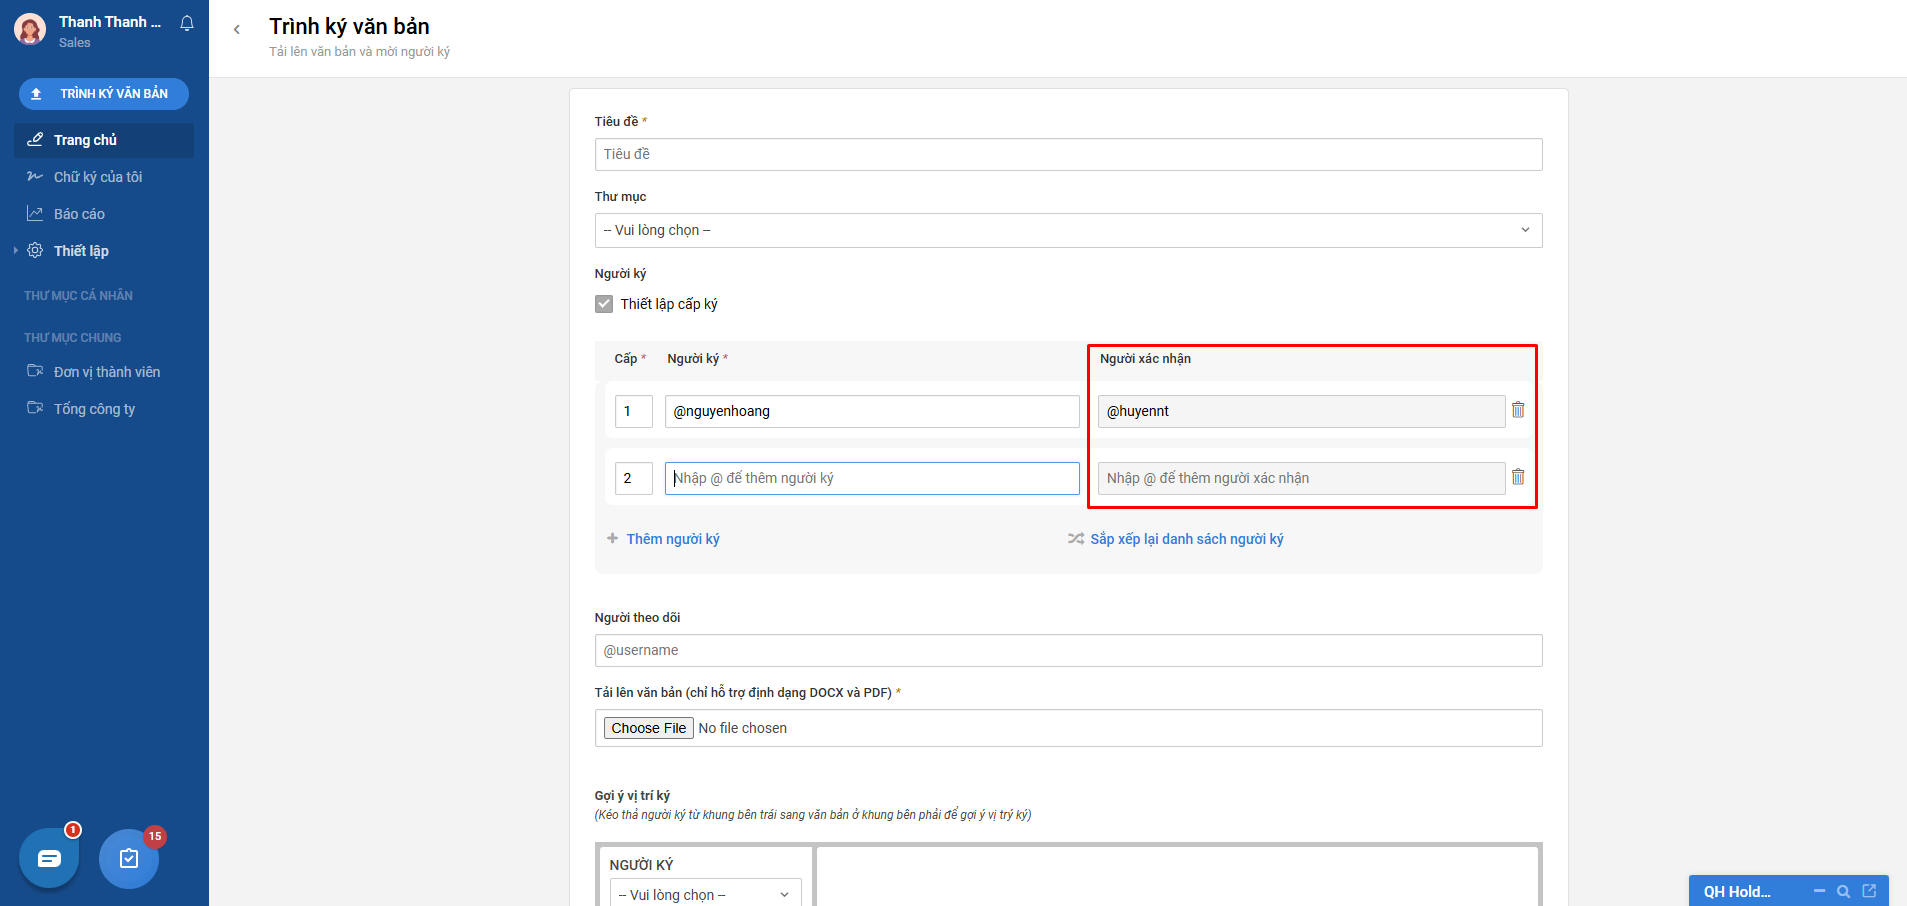Image resolution: width=1907 pixels, height=906 pixels.
Task: Click the empty confirmer field in row 2
Action: (x=1301, y=478)
